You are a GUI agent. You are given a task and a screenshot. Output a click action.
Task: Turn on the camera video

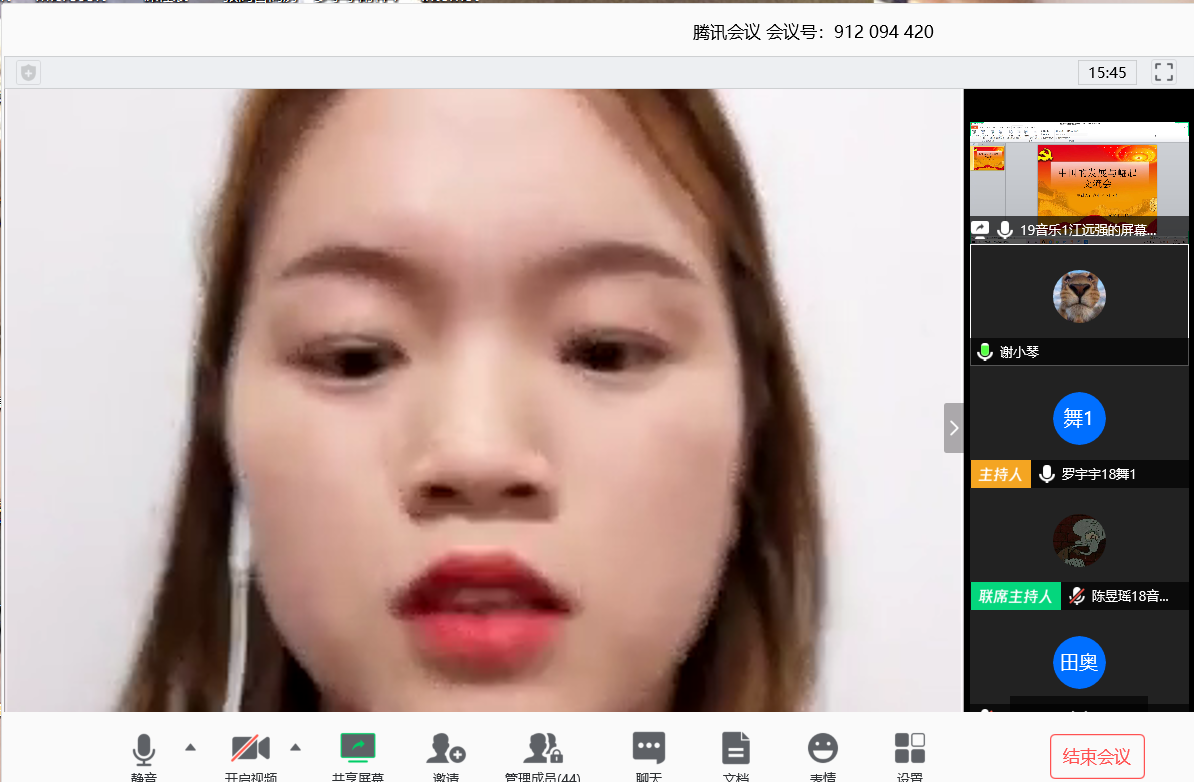250,750
